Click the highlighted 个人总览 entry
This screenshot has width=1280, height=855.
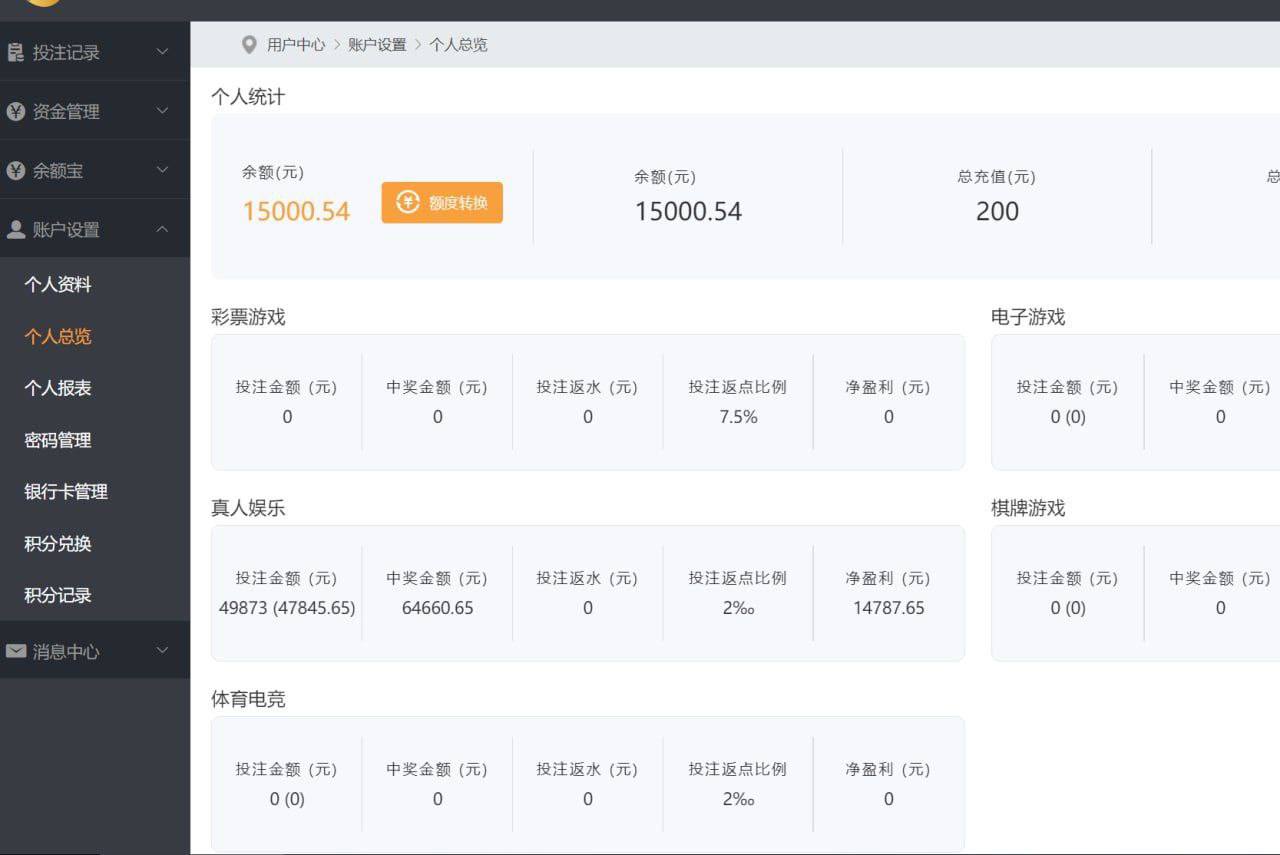pos(58,336)
